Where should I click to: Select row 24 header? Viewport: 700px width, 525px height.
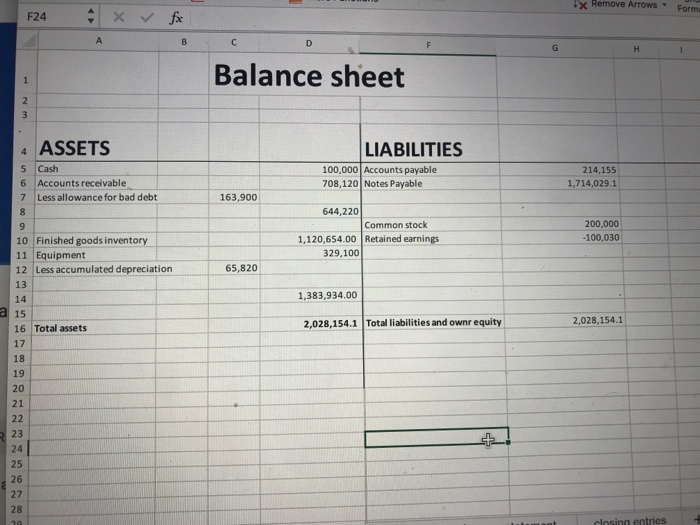click(x=17, y=449)
